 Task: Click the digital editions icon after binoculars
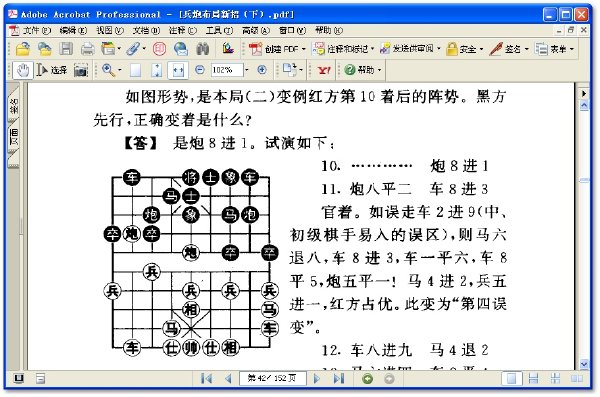[228, 48]
